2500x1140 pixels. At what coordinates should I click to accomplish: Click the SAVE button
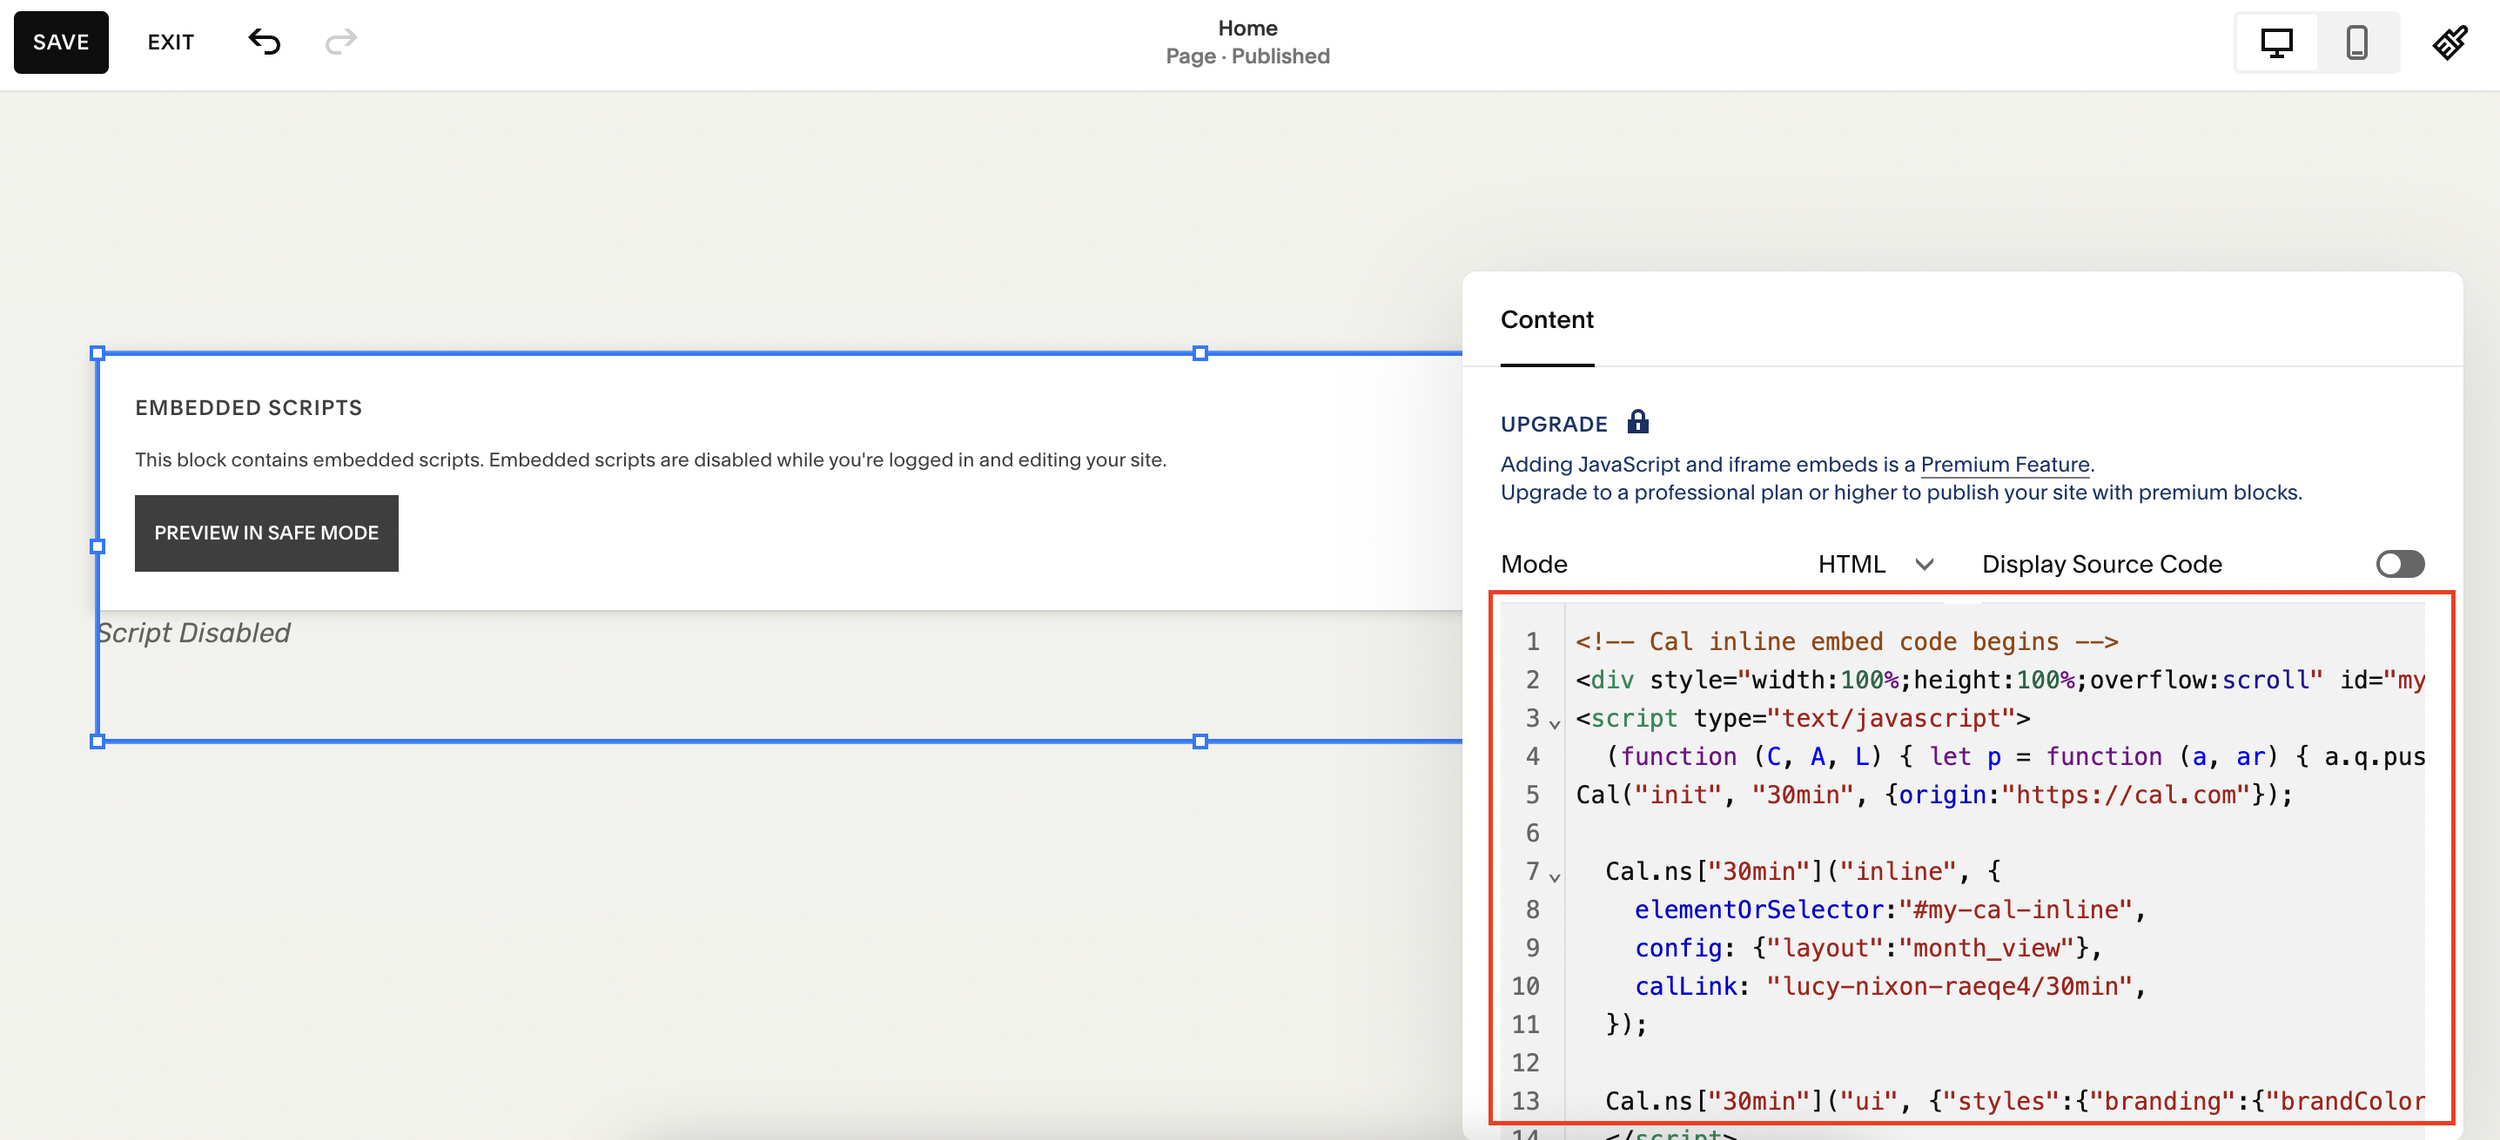coord(61,42)
